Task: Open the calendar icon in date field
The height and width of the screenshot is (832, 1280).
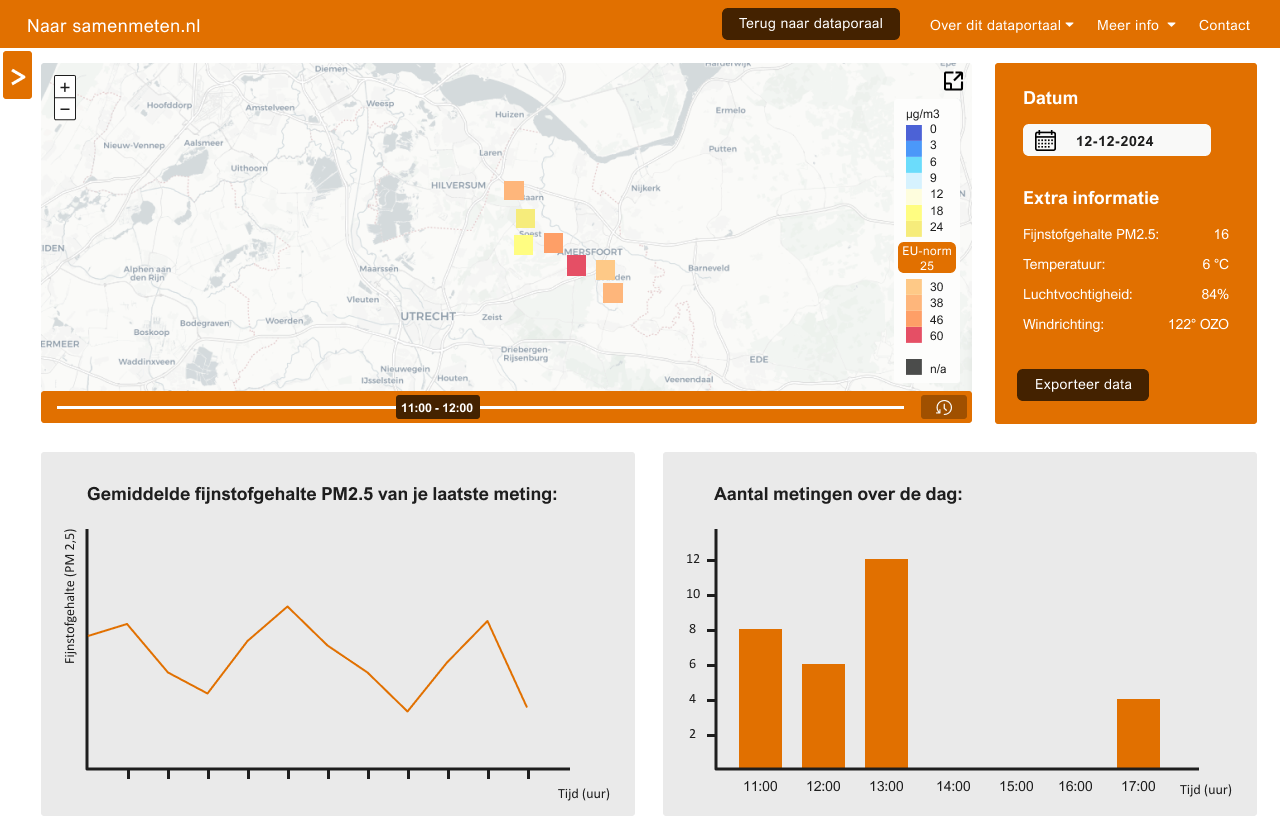Action: pos(1045,140)
